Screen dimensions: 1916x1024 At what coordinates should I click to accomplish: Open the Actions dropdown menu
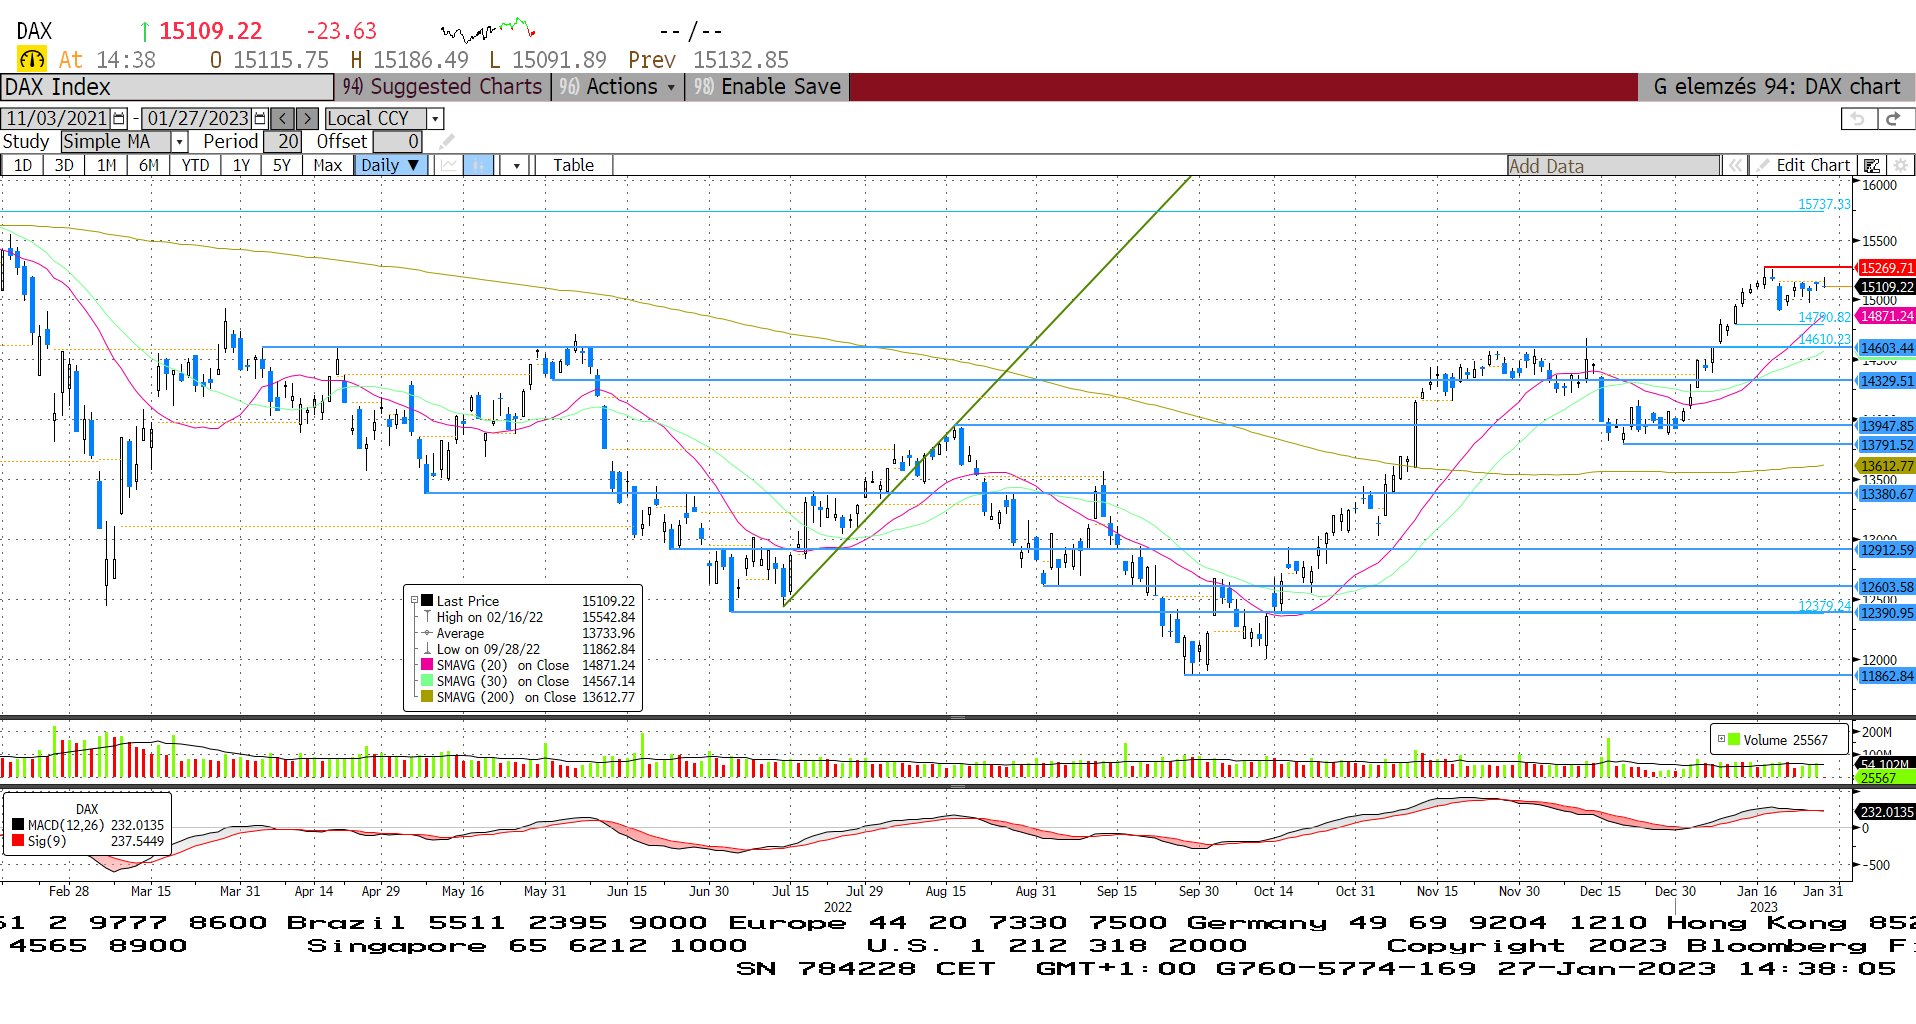617,87
